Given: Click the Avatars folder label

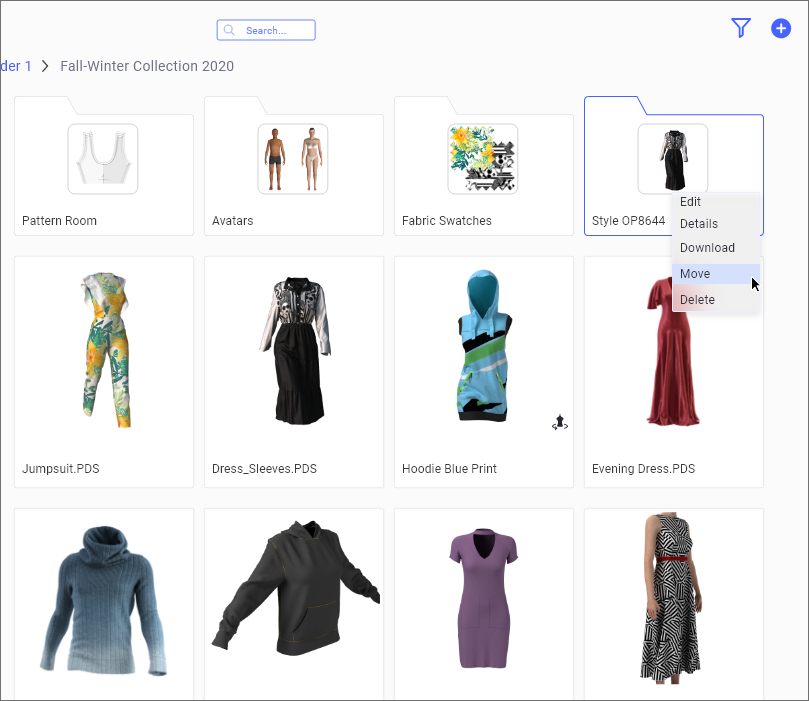Looking at the screenshot, I should 233,221.
